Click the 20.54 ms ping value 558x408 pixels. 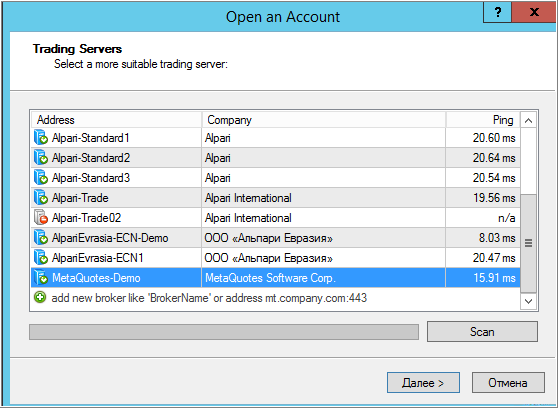(494, 178)
